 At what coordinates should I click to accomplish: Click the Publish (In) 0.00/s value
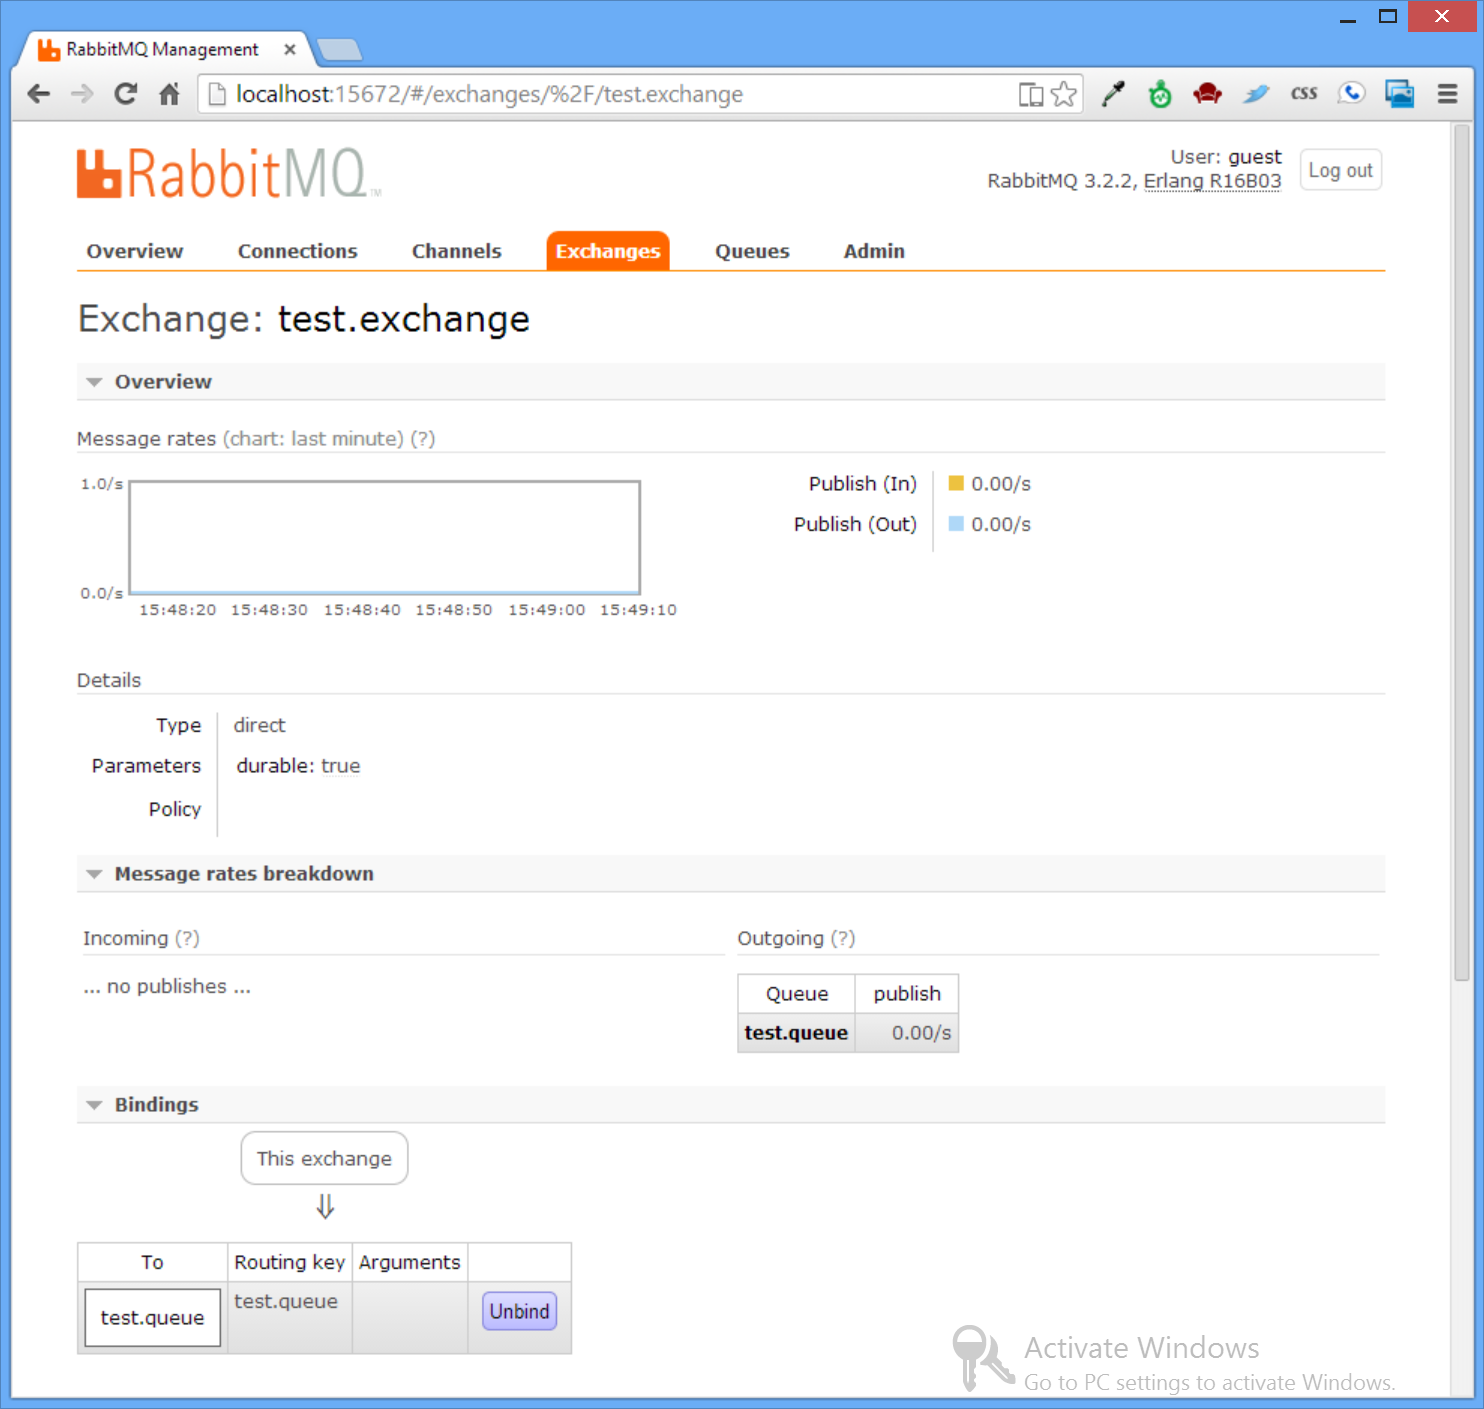click(x=1001, y=484)
